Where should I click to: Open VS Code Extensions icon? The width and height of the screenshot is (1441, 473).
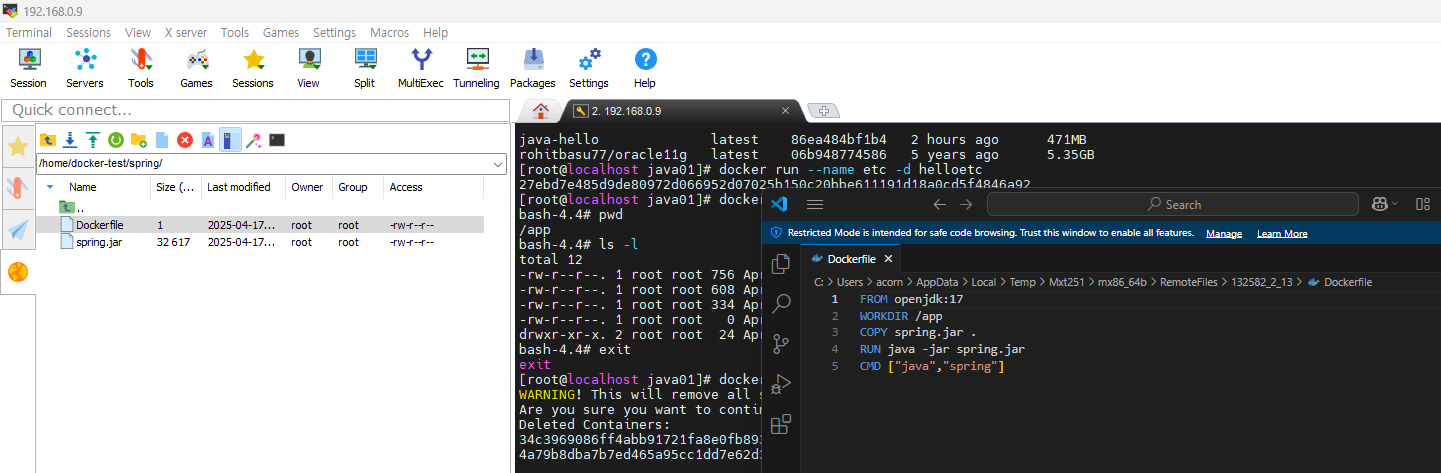(782, 423)
